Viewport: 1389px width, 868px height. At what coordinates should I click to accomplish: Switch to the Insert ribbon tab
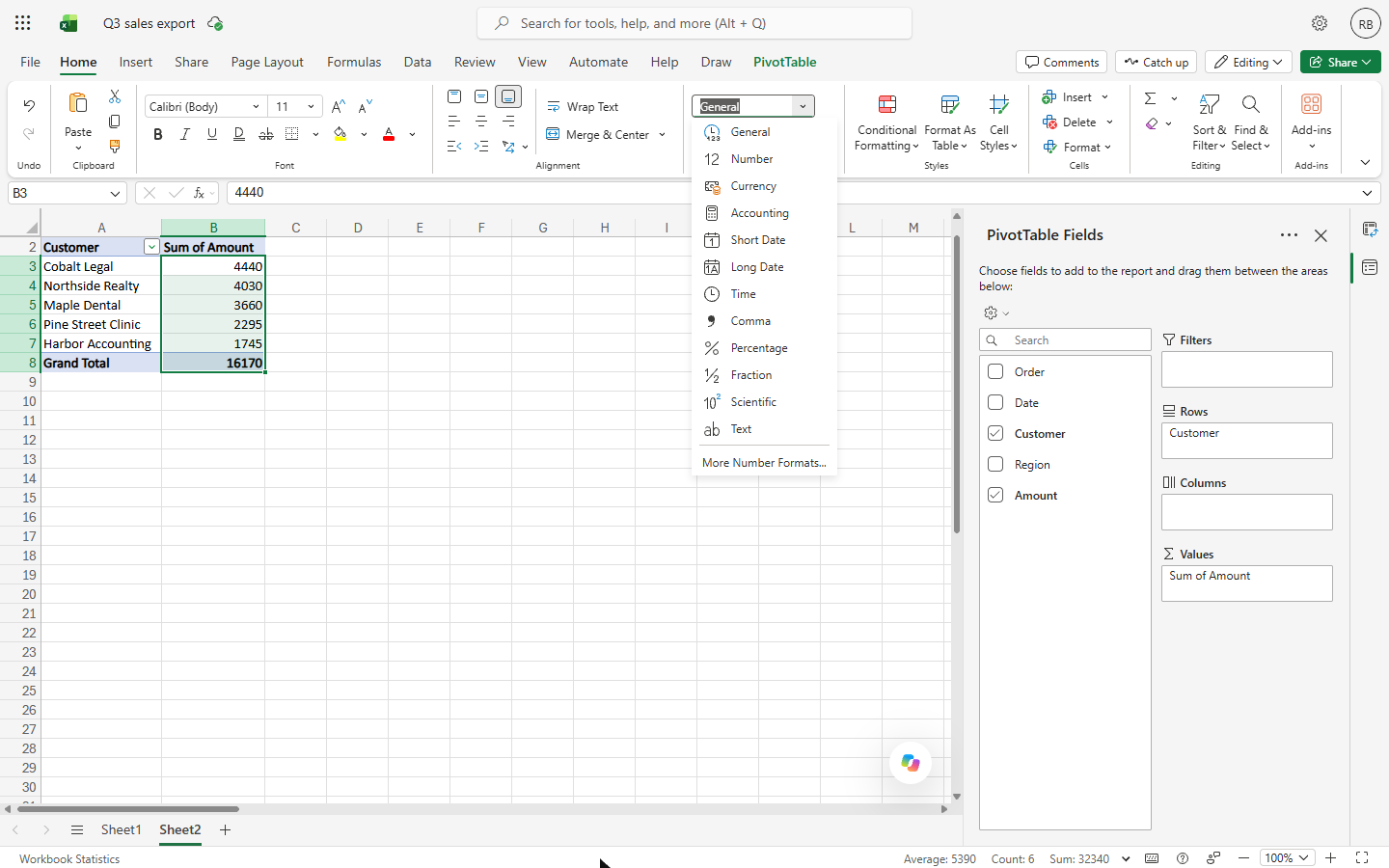(x=136, y=62)
